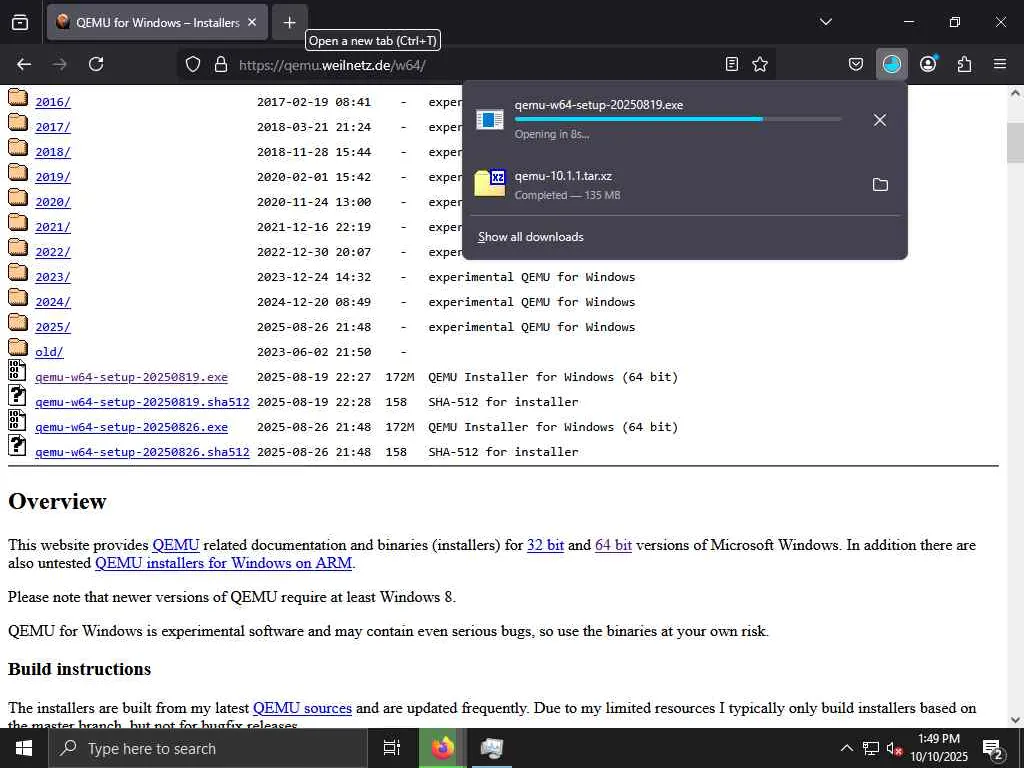Click the folder icon beside 2023/
The image size is (1024, 768).
pyautogui.click(x=18, y=272)
